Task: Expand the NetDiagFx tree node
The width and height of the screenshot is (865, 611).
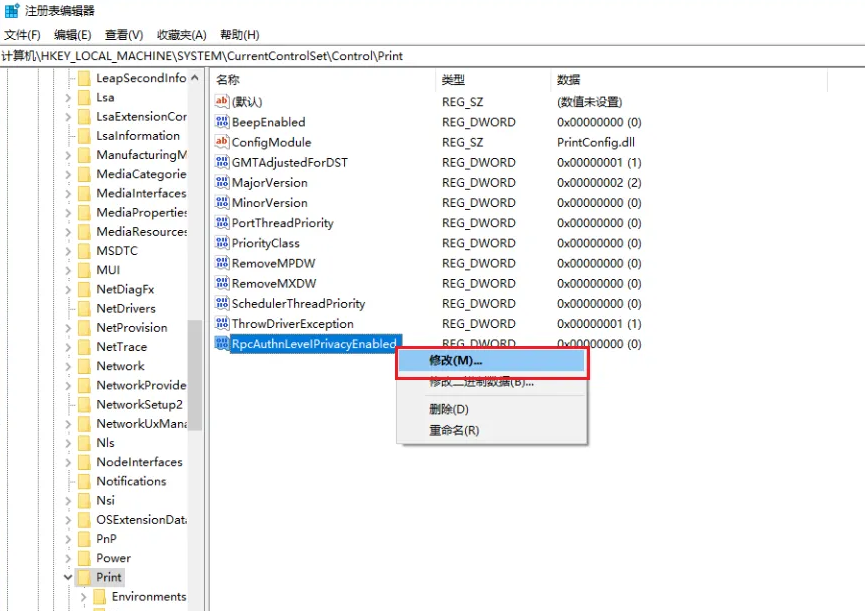Action: (x=68, y=288)
